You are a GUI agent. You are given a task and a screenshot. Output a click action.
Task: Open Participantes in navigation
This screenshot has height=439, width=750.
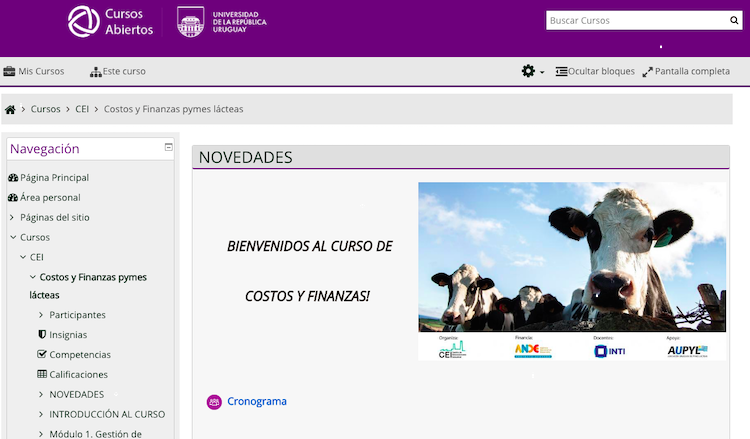tap(77, 315)
